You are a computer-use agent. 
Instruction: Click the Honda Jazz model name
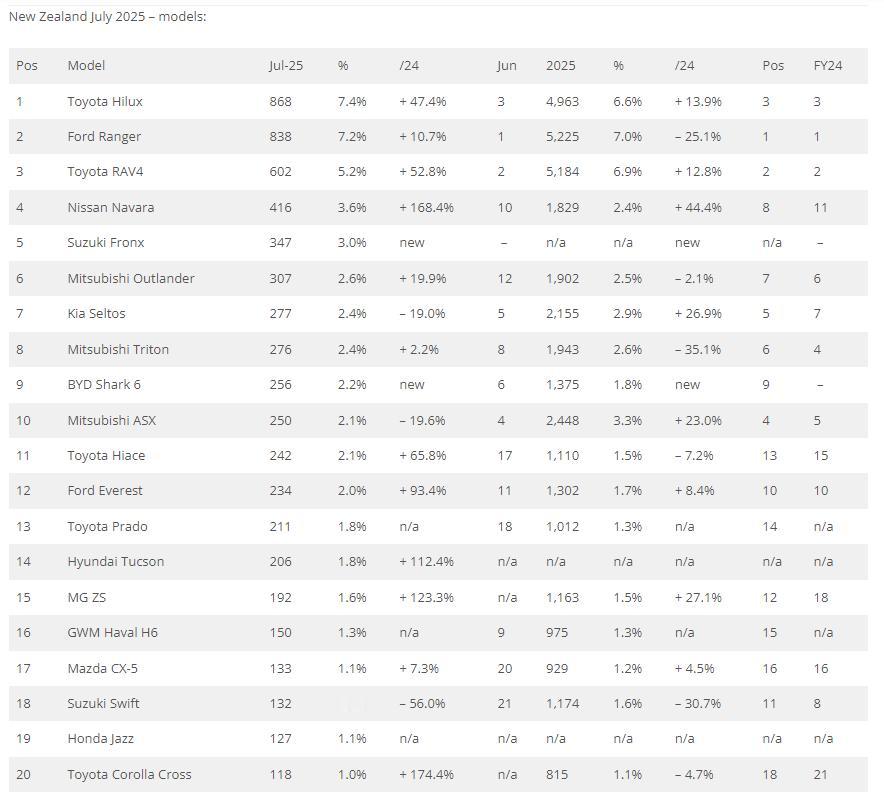point(100,738)
